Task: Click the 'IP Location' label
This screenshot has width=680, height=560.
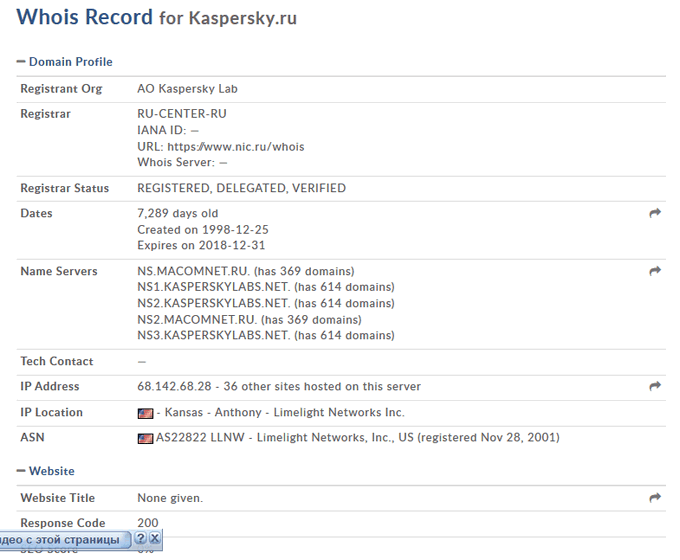Action: (52, 412)
